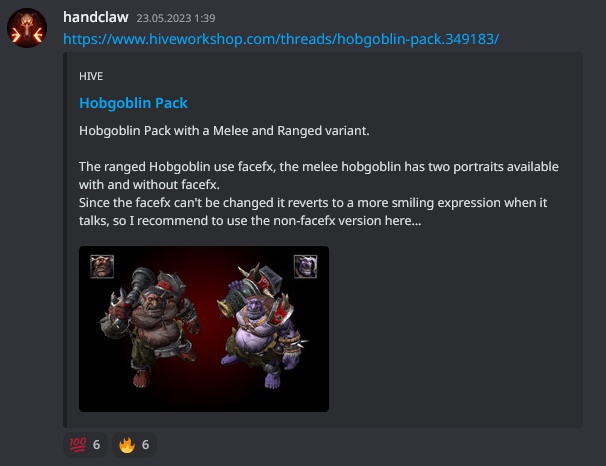Screen dimensions: 606x466
Task: Click the facefx description paragraph
Action: [319, 194]
